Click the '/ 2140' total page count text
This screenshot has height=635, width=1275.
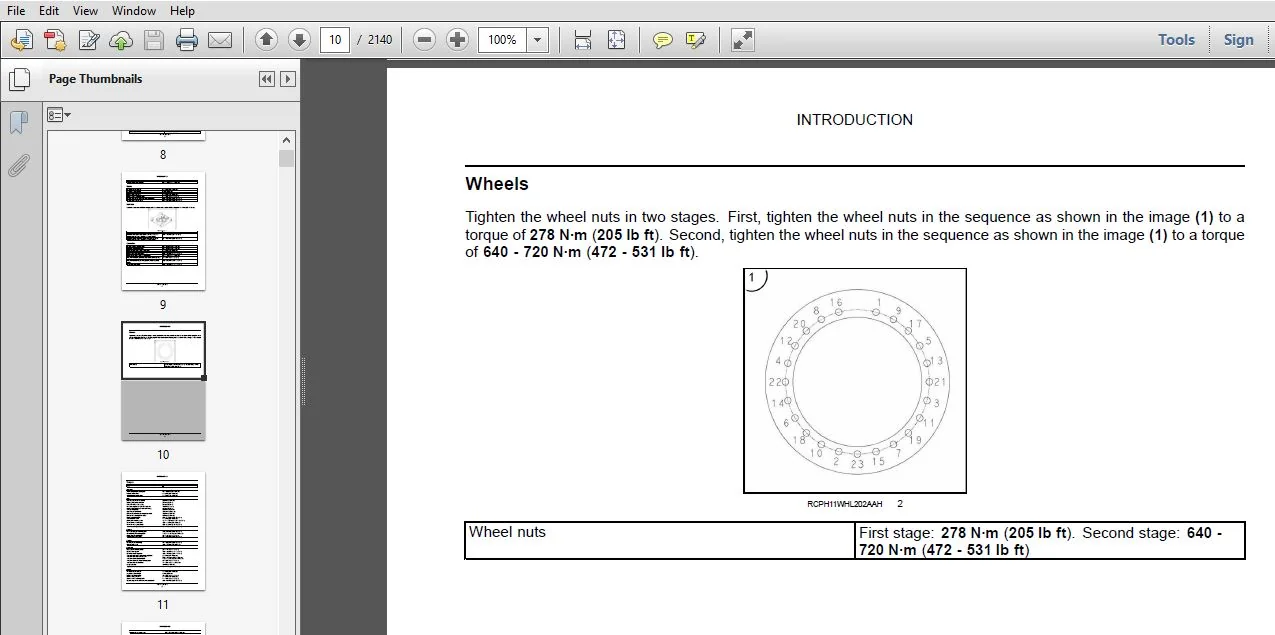tap(375, 40)
